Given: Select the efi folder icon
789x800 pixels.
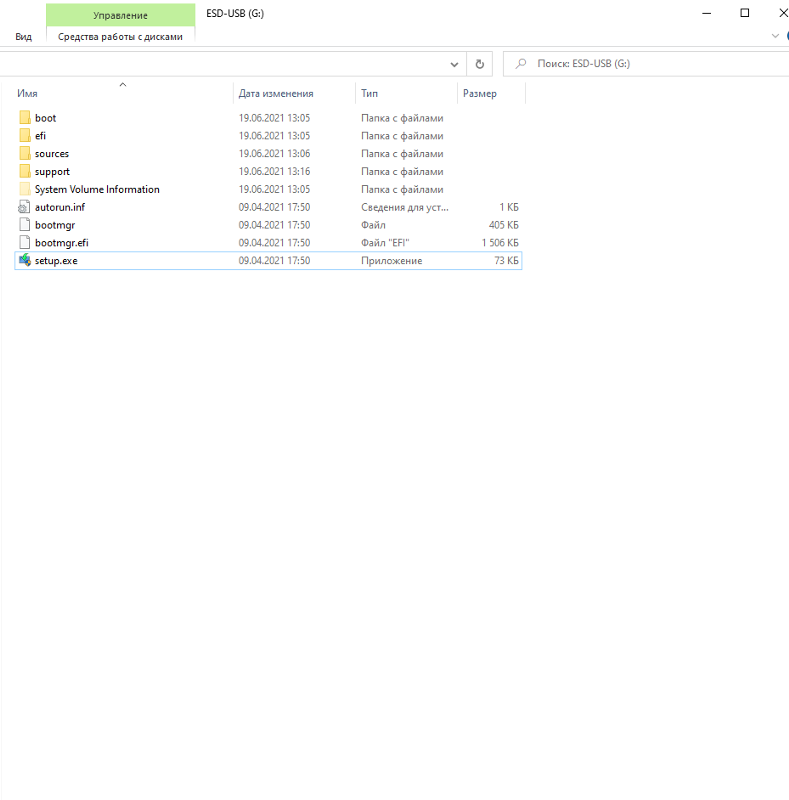Looking at the screenshot, I should pyautogui.click(x=24, y=136).
